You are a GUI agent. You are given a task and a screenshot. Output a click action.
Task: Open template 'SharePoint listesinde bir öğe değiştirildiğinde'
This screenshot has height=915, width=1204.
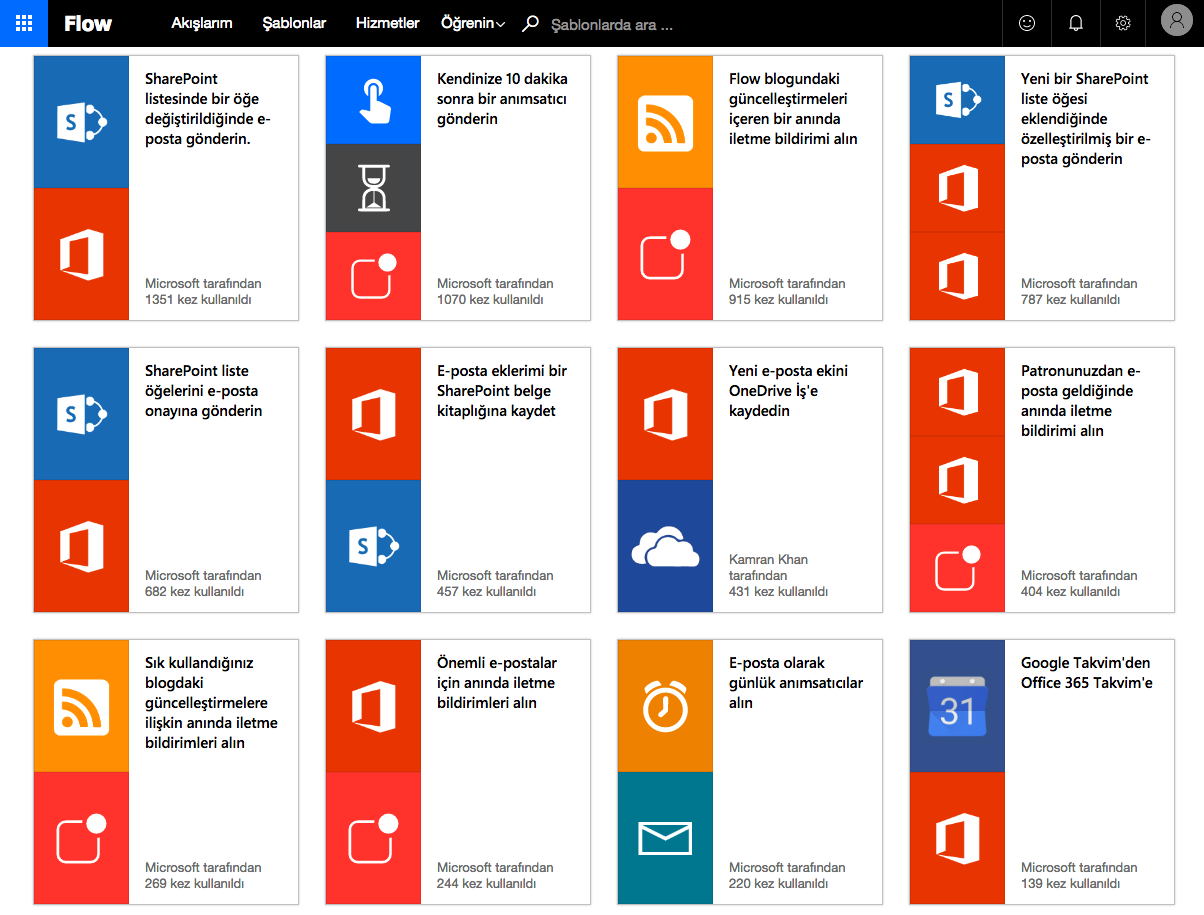click(208, 109)
